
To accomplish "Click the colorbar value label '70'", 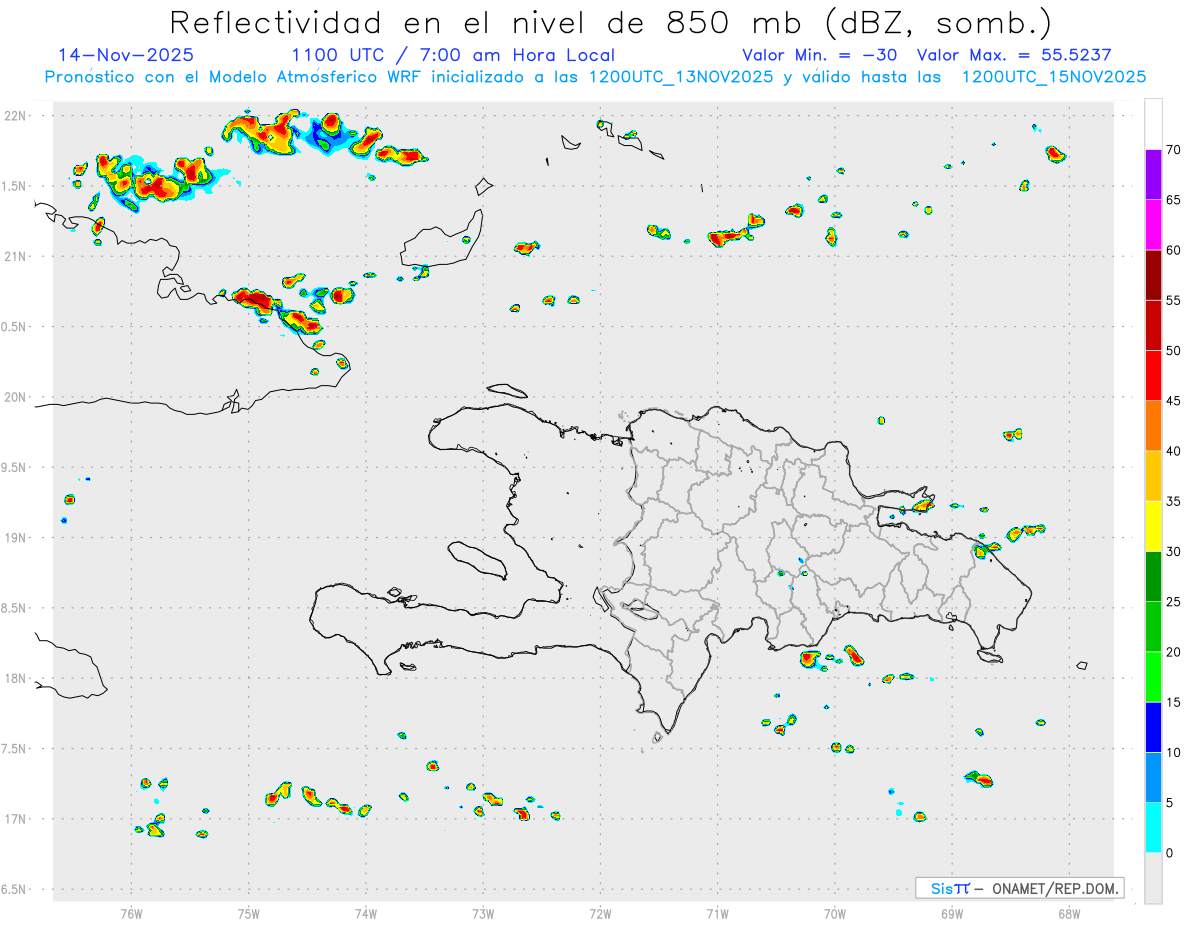I will point(1173,150).
